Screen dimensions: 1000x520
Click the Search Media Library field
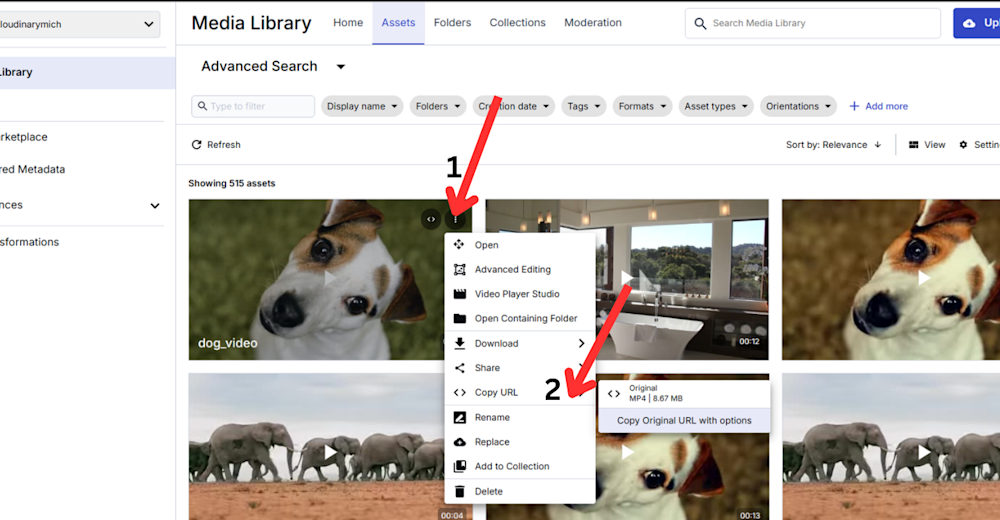coord(812,23)
